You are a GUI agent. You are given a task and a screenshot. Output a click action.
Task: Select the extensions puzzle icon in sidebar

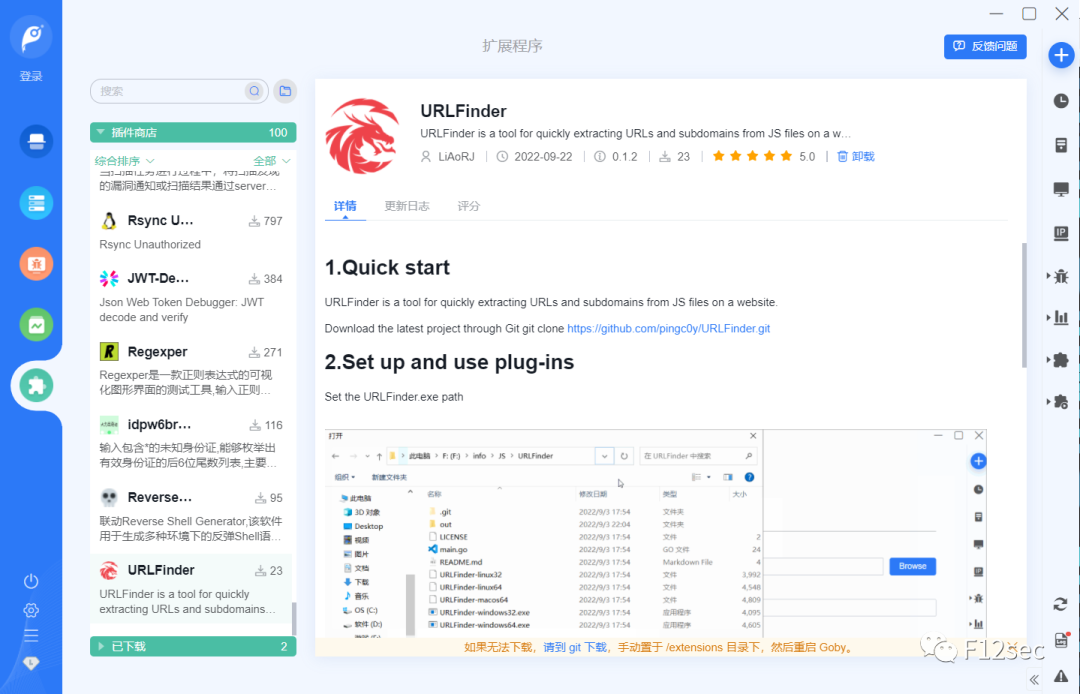[x=36, y=386]
